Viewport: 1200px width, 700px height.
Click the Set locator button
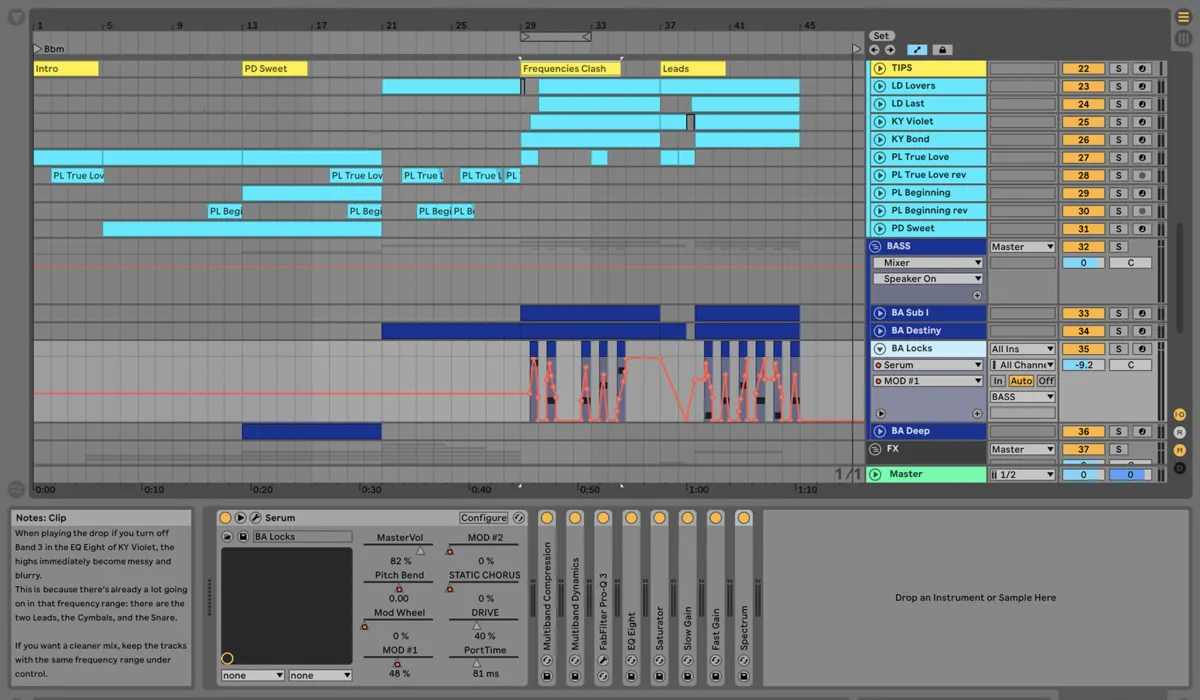(881, 36)
